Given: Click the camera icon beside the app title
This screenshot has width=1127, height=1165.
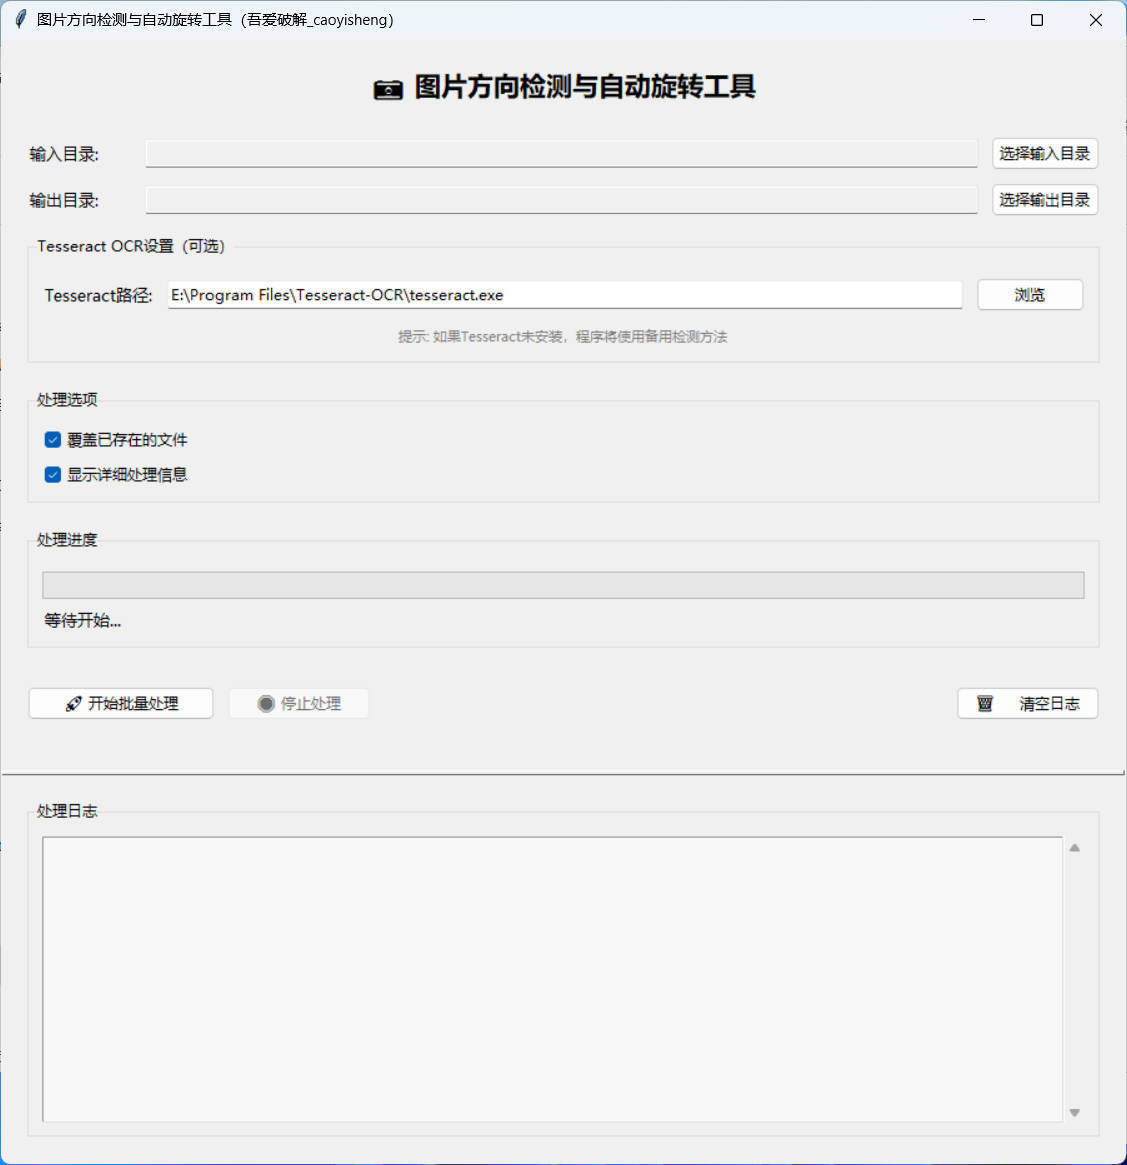Looking at the screenshot, I should [x=388, y=89].
